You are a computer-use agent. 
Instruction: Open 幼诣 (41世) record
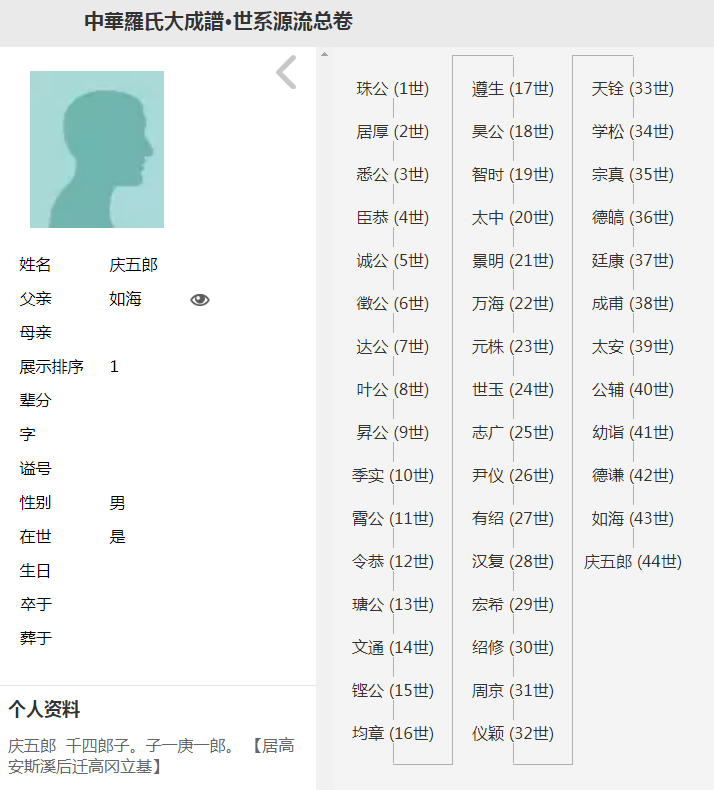(632, 432)
